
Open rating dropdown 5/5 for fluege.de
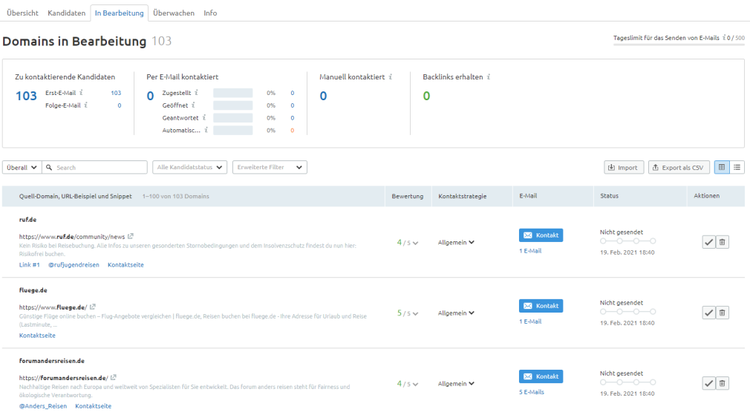[x=408, y=313]
